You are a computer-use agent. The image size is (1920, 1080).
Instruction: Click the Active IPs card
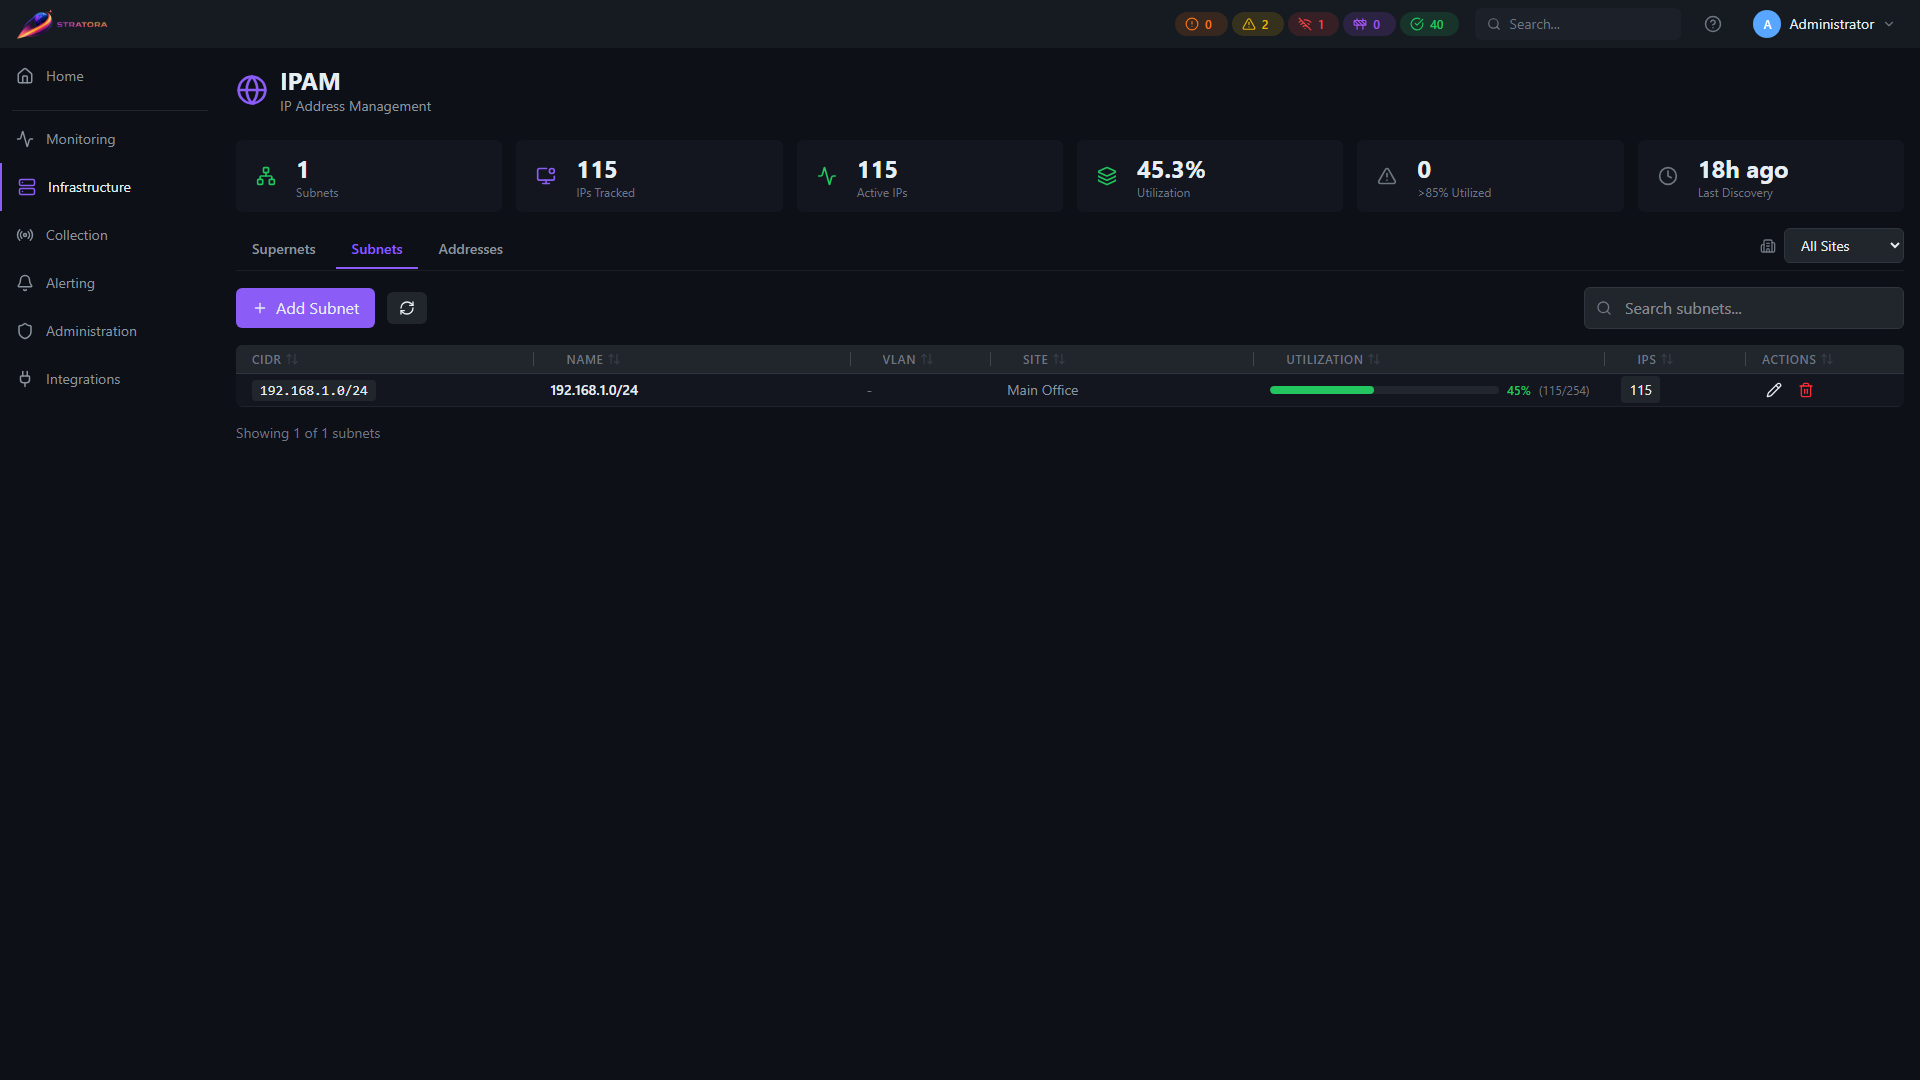point(930,176)
